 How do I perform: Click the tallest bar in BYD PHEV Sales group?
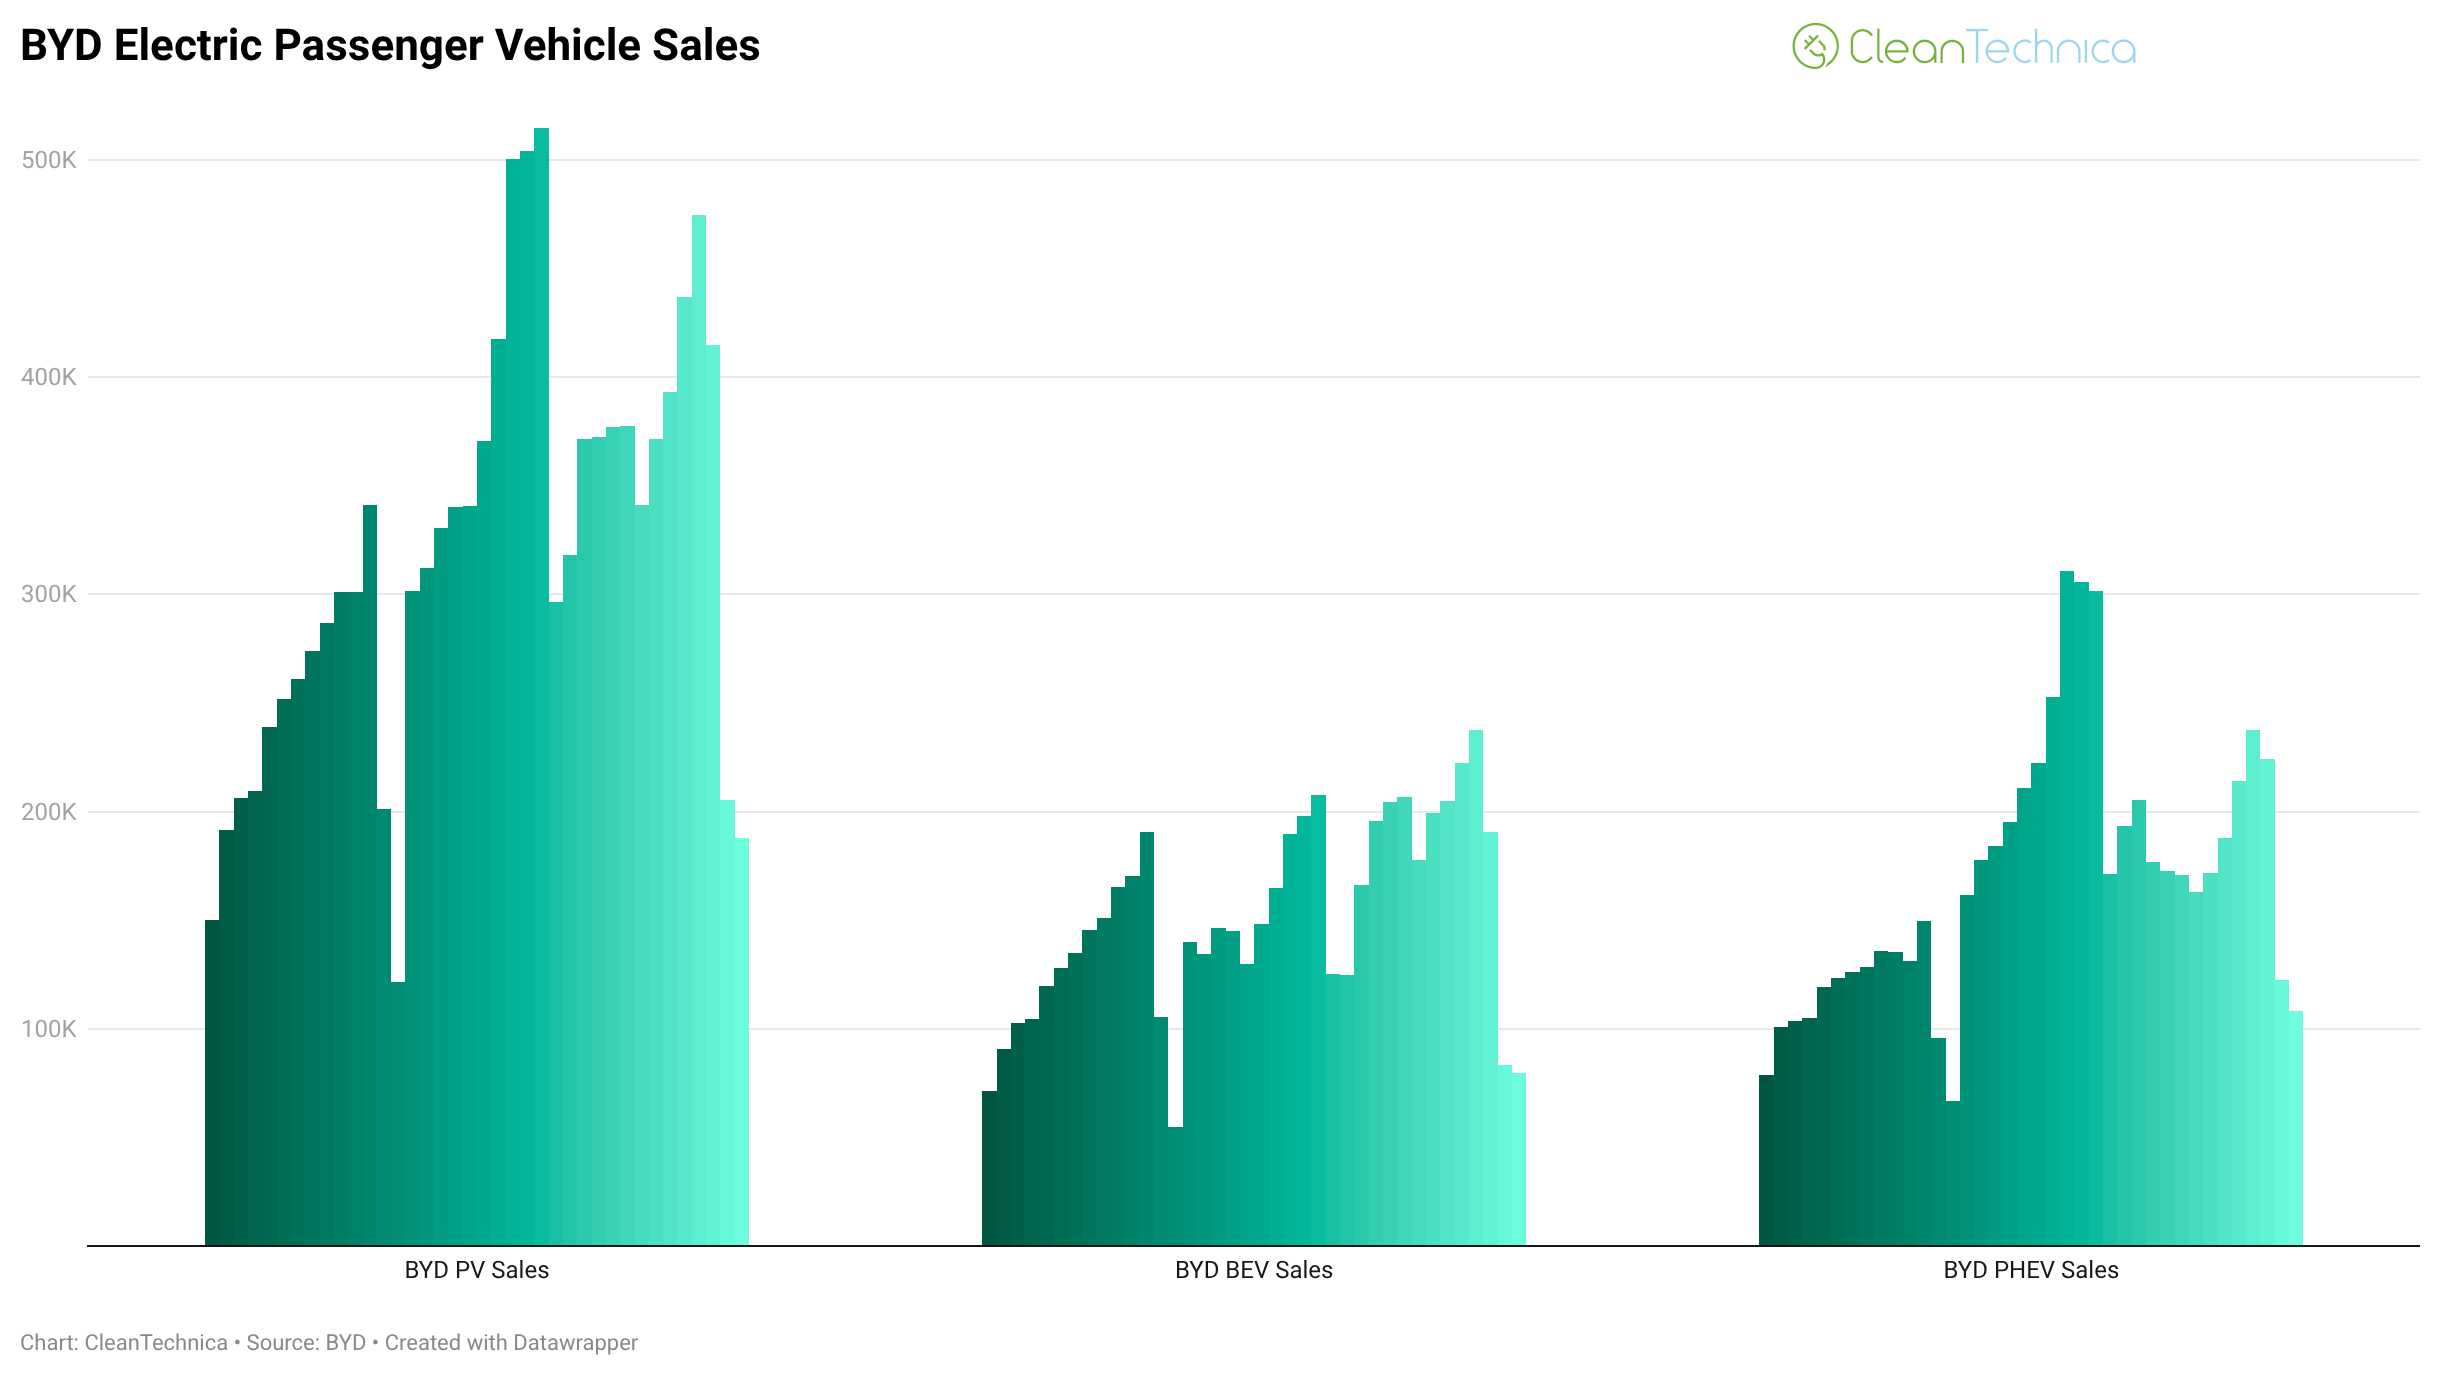coord(2066,908)
